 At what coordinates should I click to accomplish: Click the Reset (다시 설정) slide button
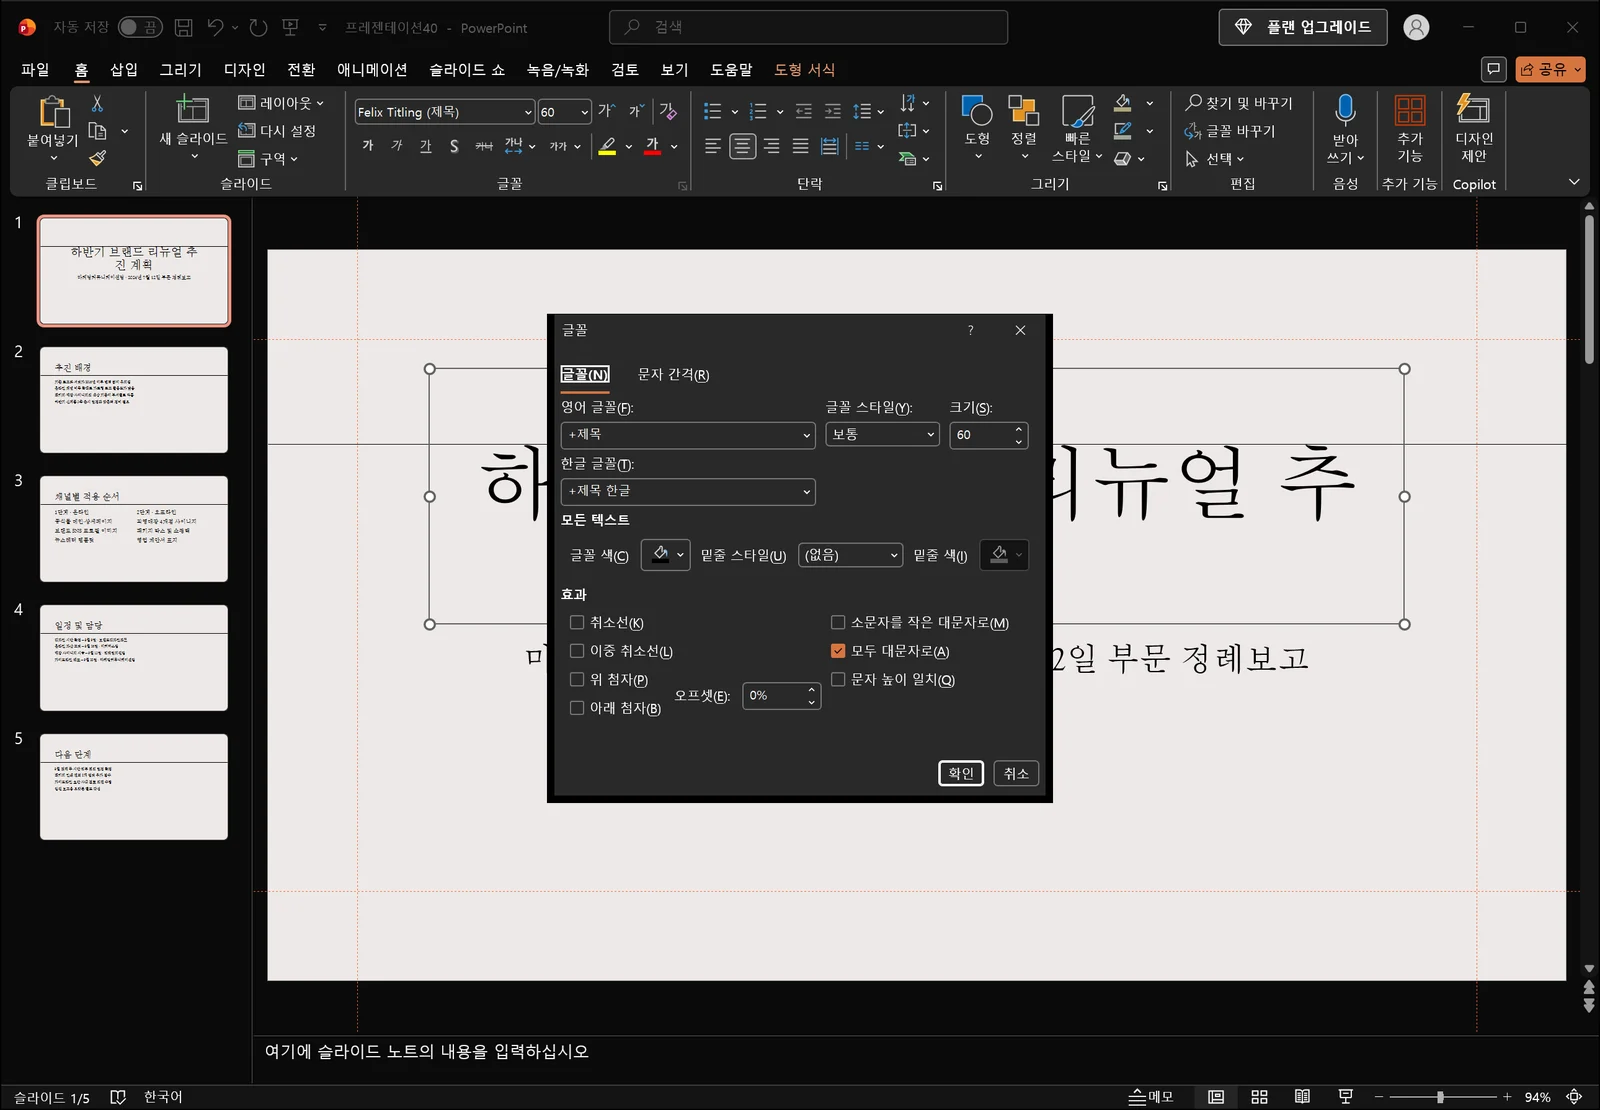(277, 131)
